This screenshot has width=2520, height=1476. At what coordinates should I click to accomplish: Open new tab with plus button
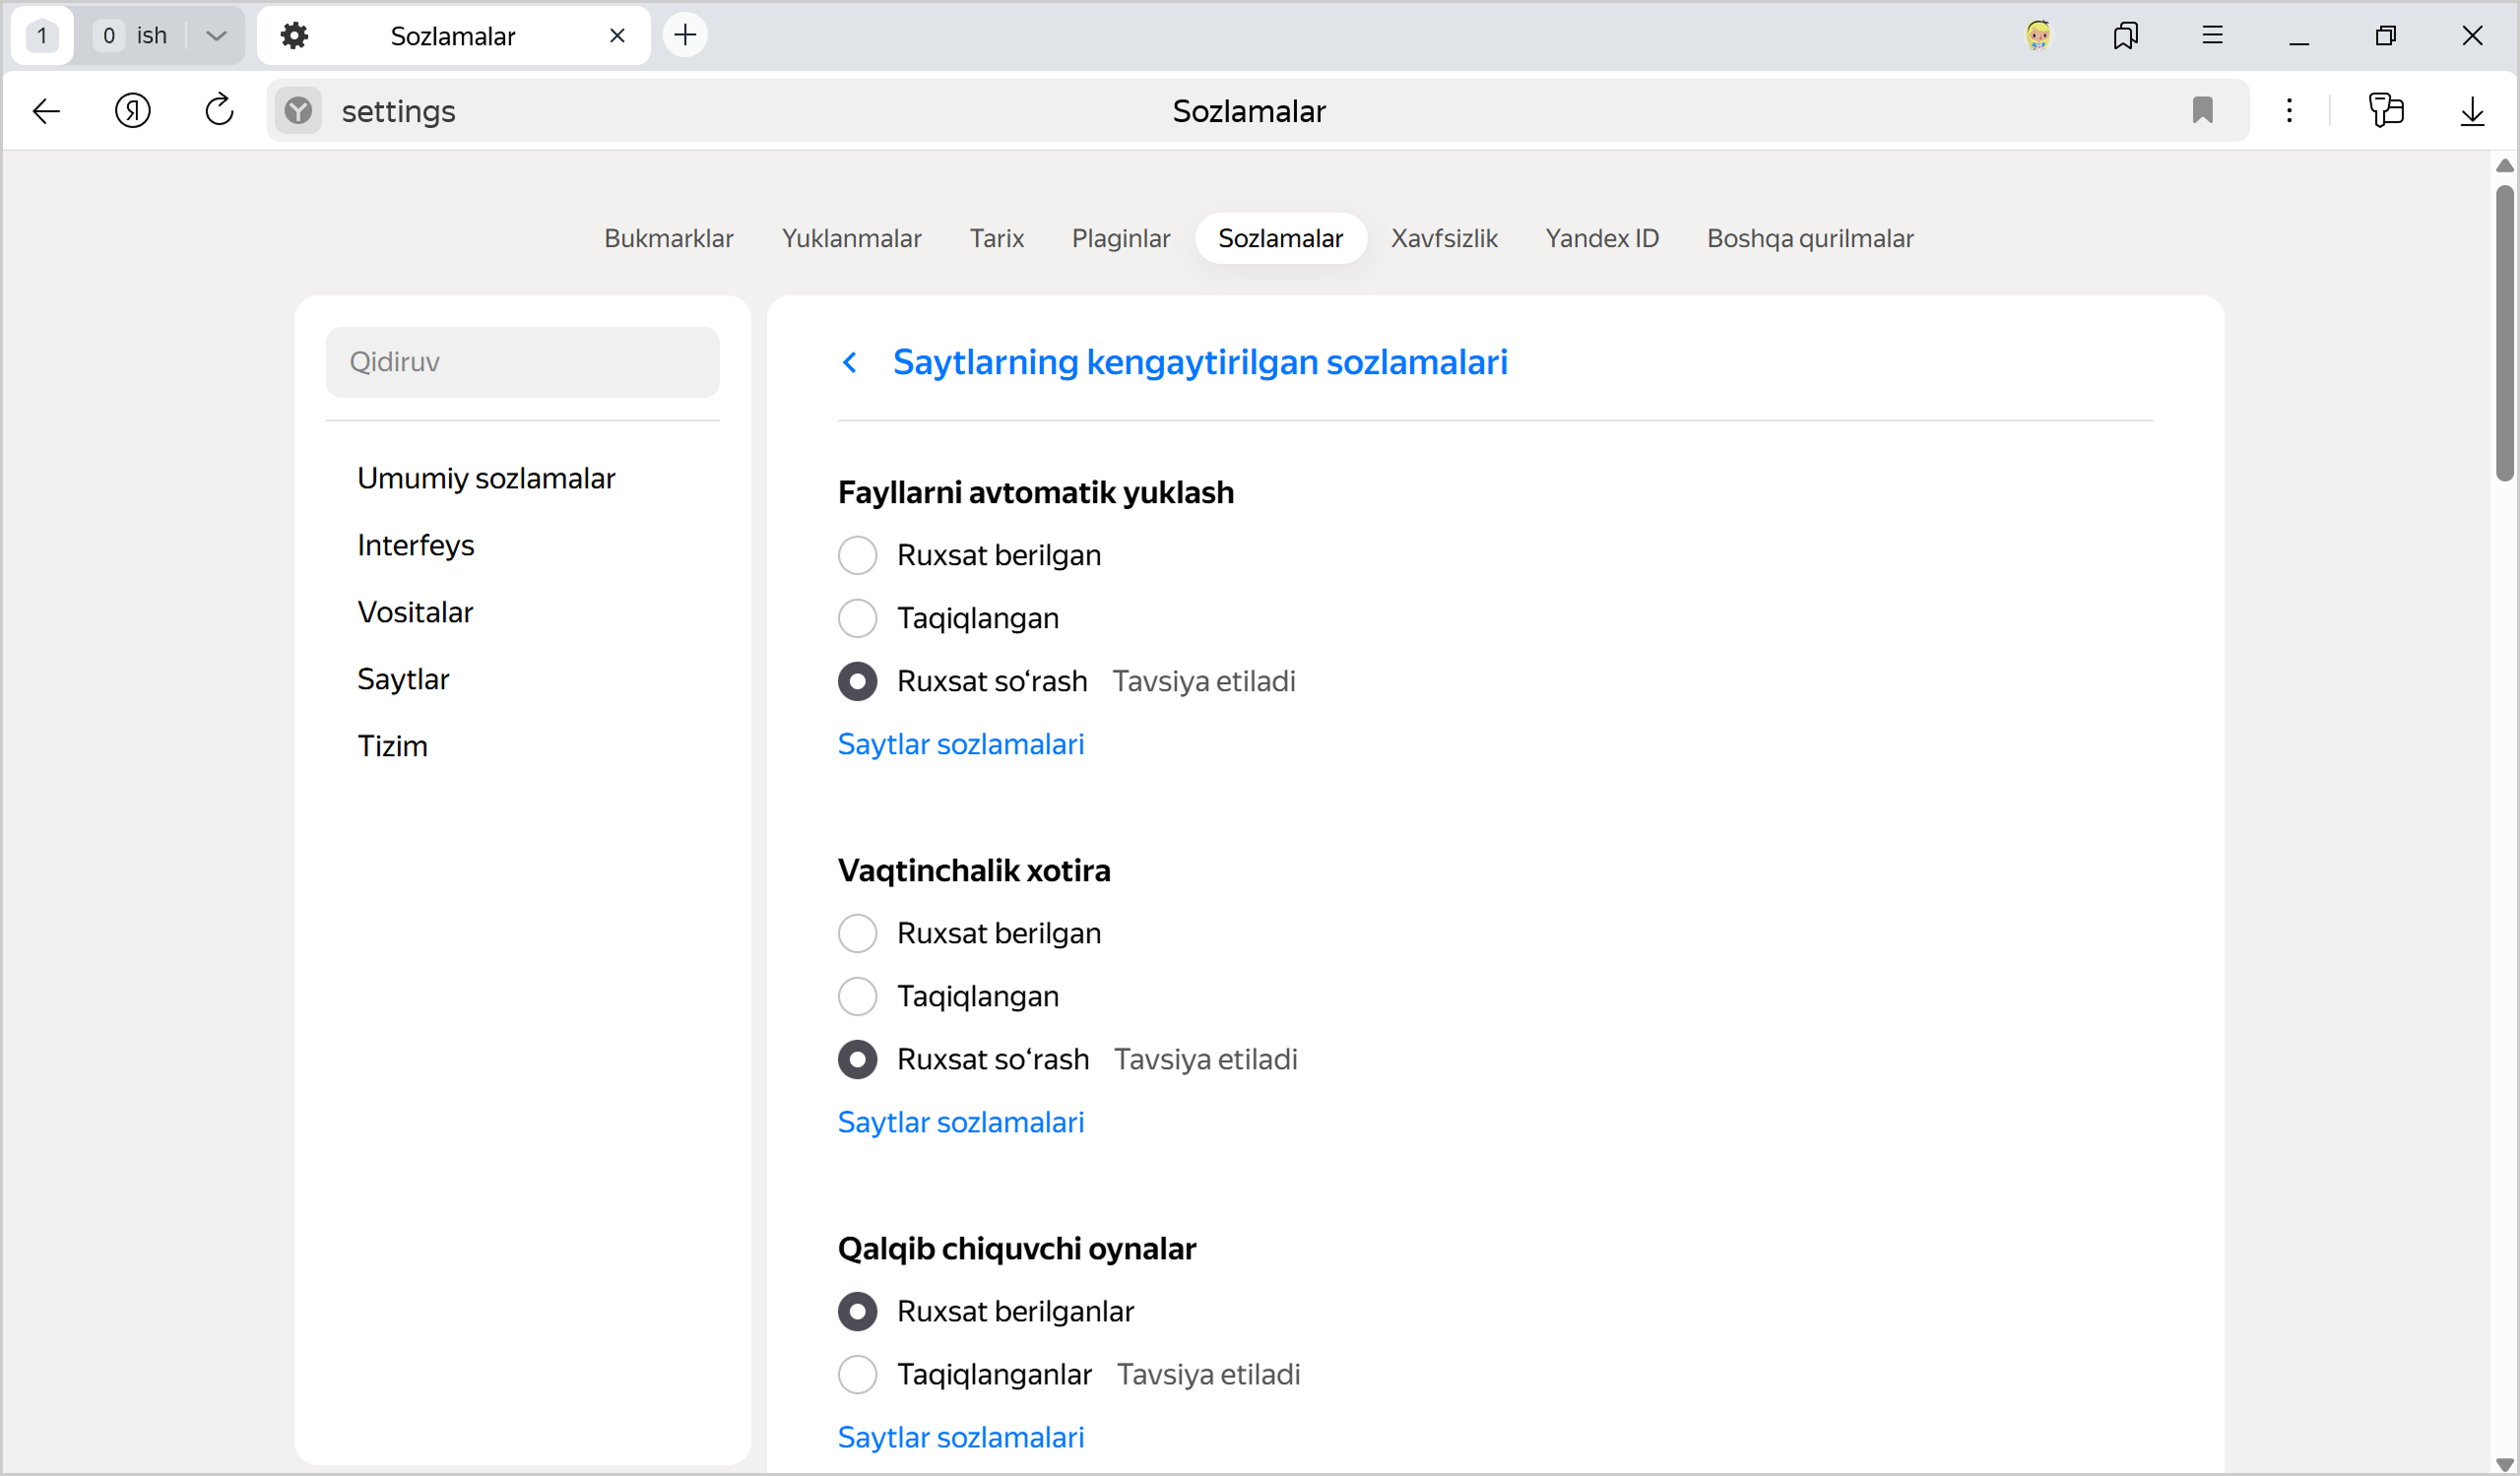click(685, 36)
